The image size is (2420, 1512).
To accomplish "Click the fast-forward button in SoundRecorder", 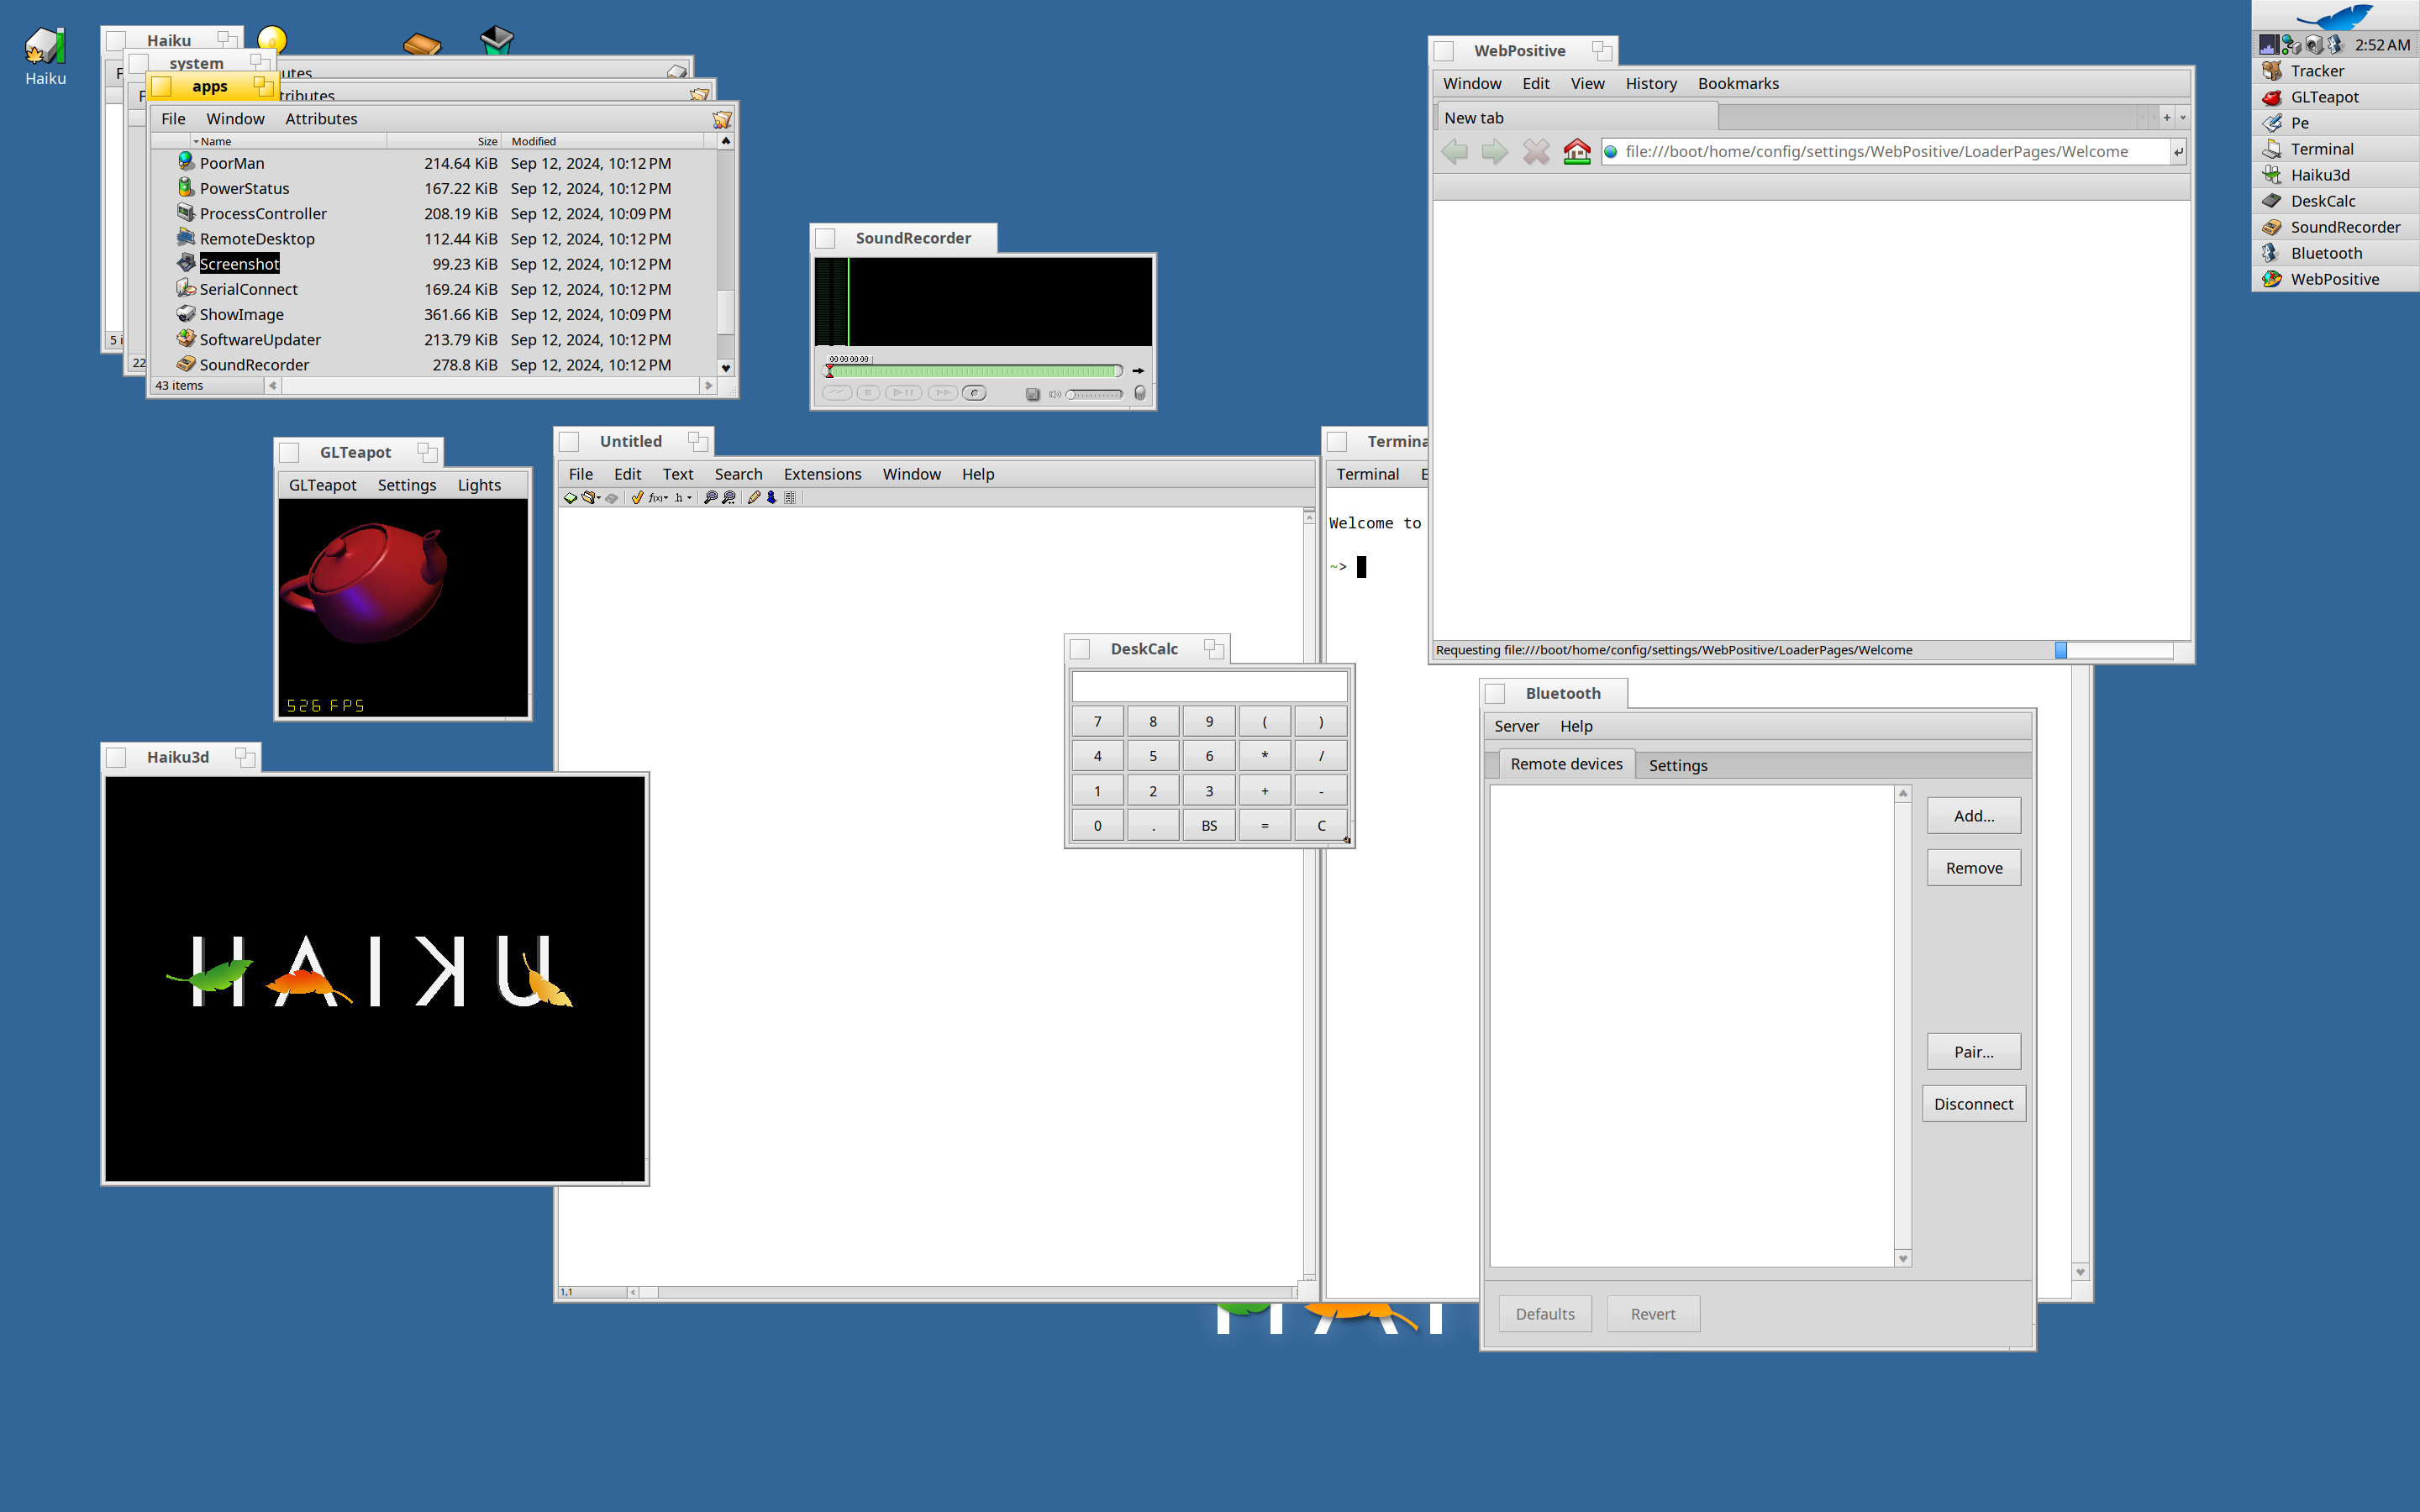I will tap(942, 393).
